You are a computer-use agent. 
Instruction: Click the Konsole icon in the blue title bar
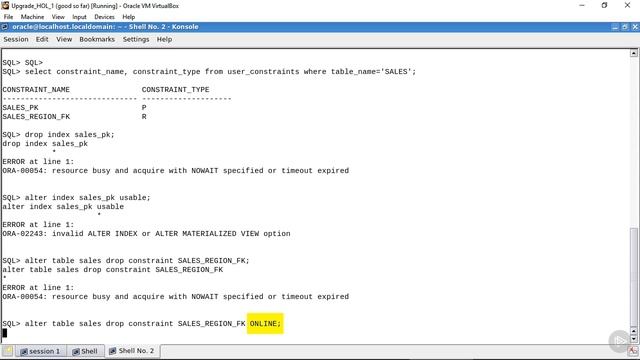[x=5, y=27]
